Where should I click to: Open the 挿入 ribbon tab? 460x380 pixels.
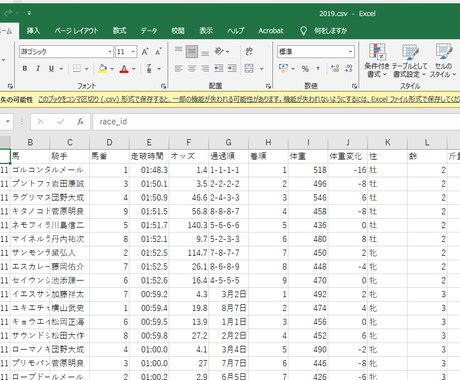(x=33, y=31)
